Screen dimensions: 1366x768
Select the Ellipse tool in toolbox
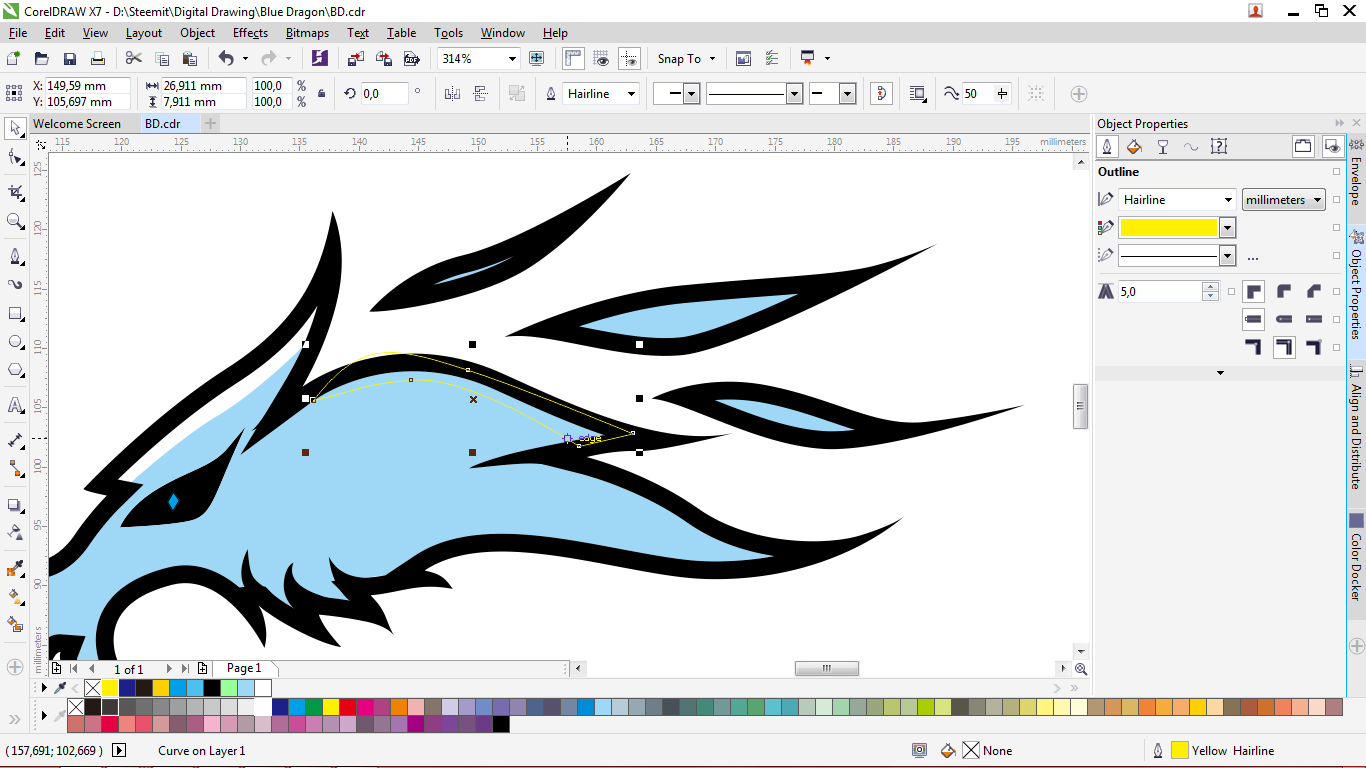tap(15, 342)
